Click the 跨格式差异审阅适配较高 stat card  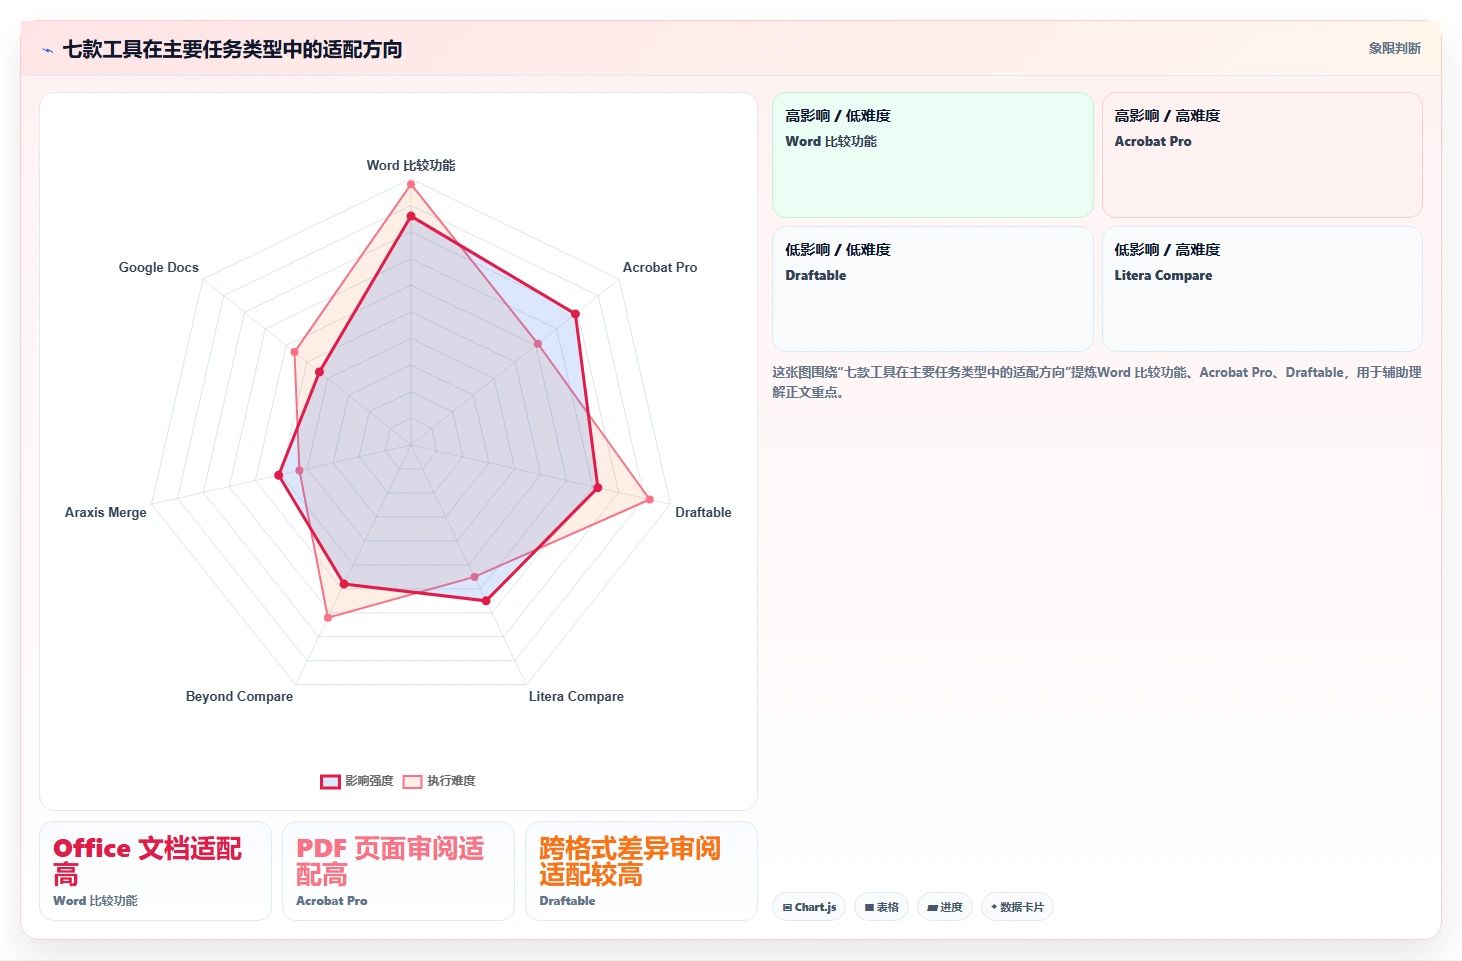point(641,871)
